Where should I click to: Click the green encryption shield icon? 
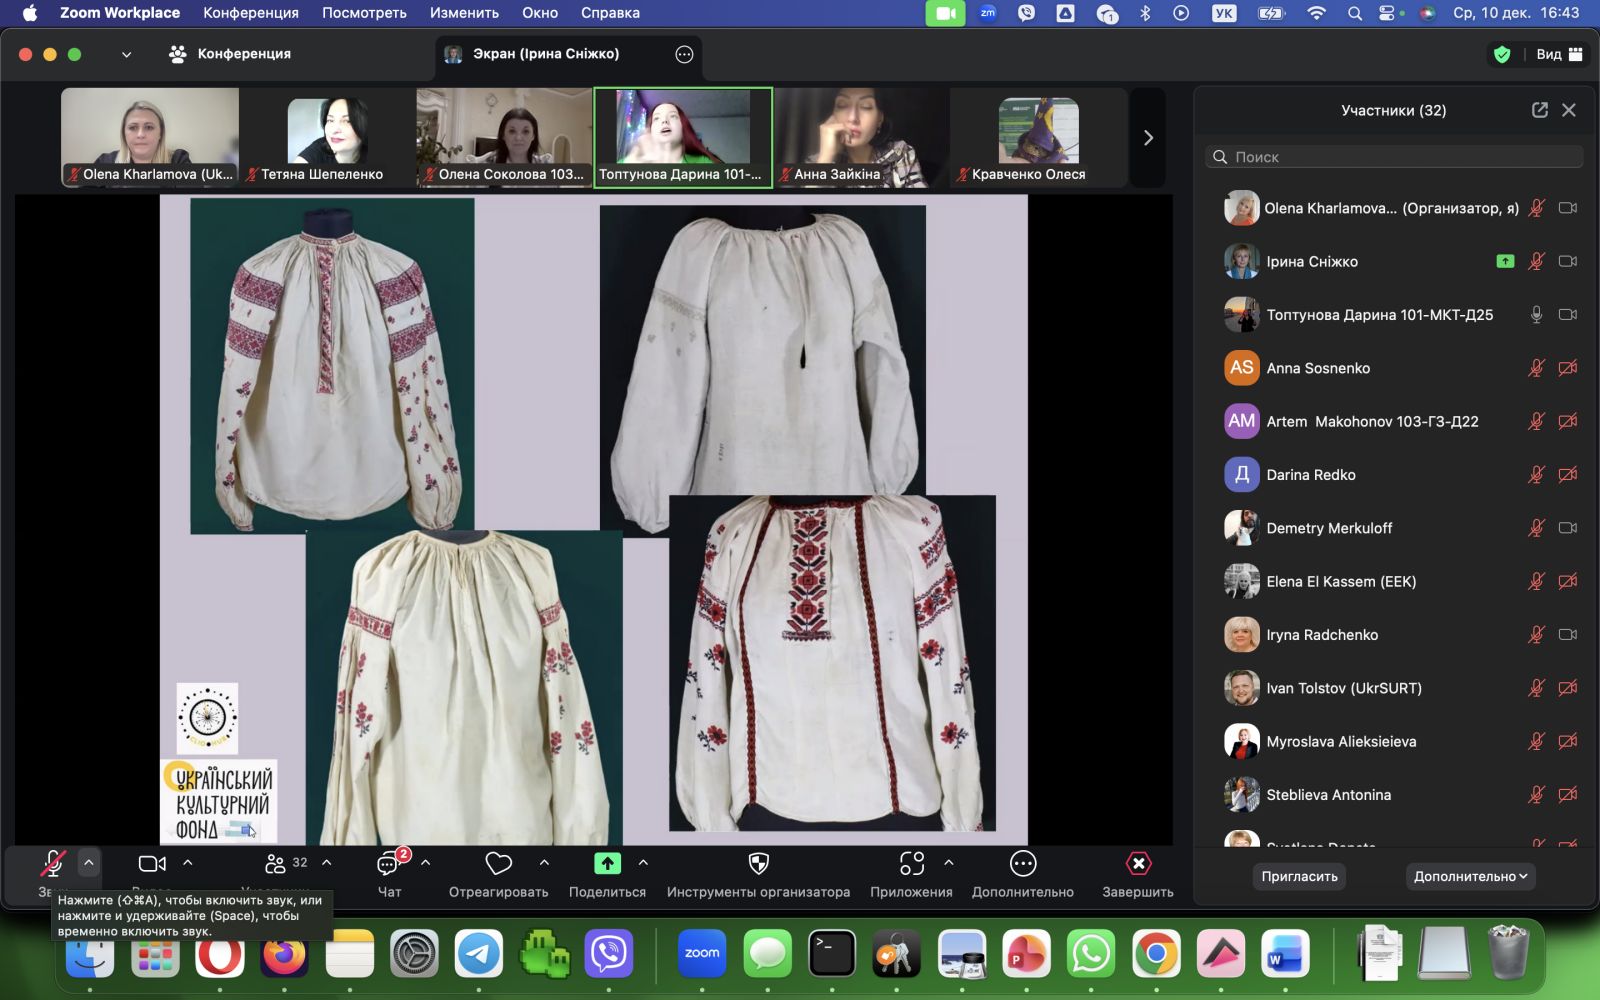tap(1501, 54)
